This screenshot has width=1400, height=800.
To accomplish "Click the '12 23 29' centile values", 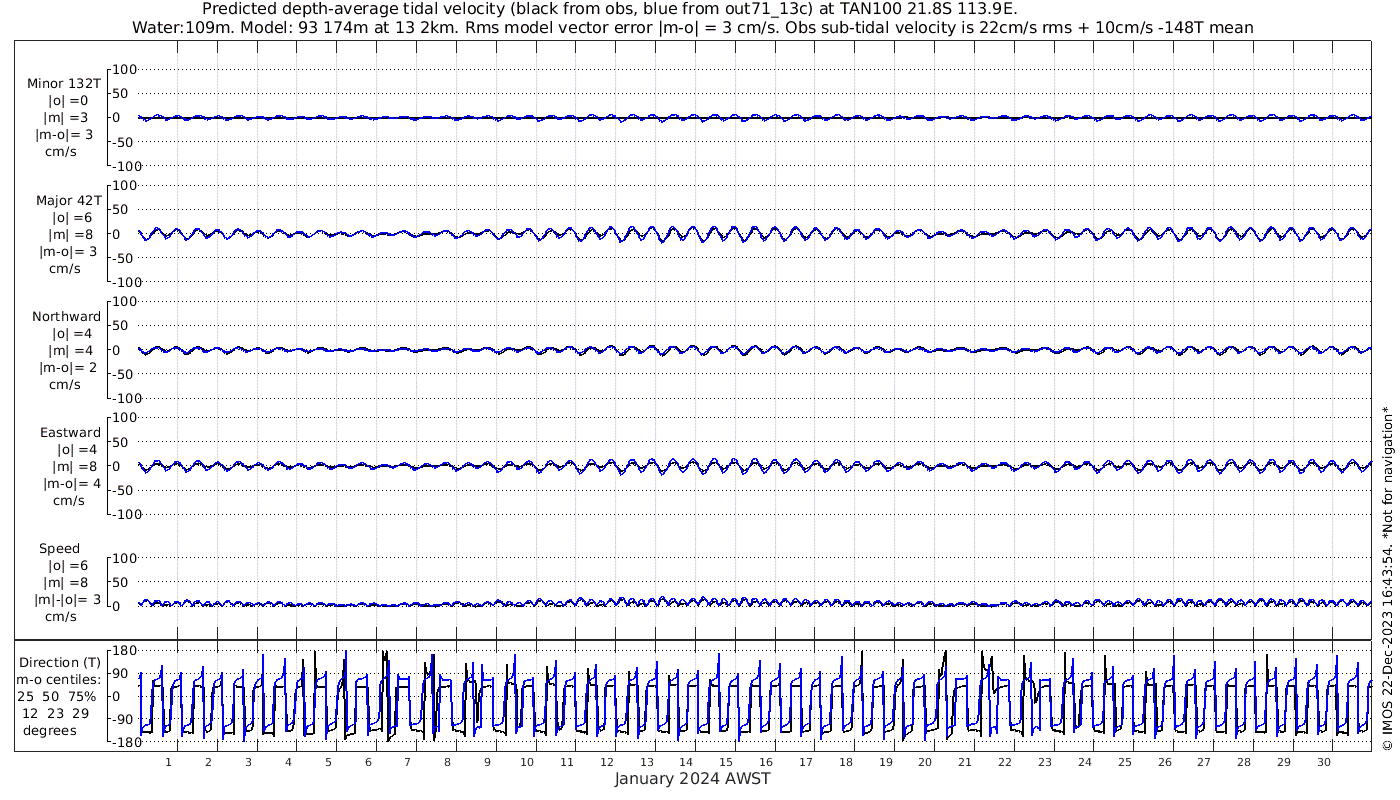I will coord(56,713).
